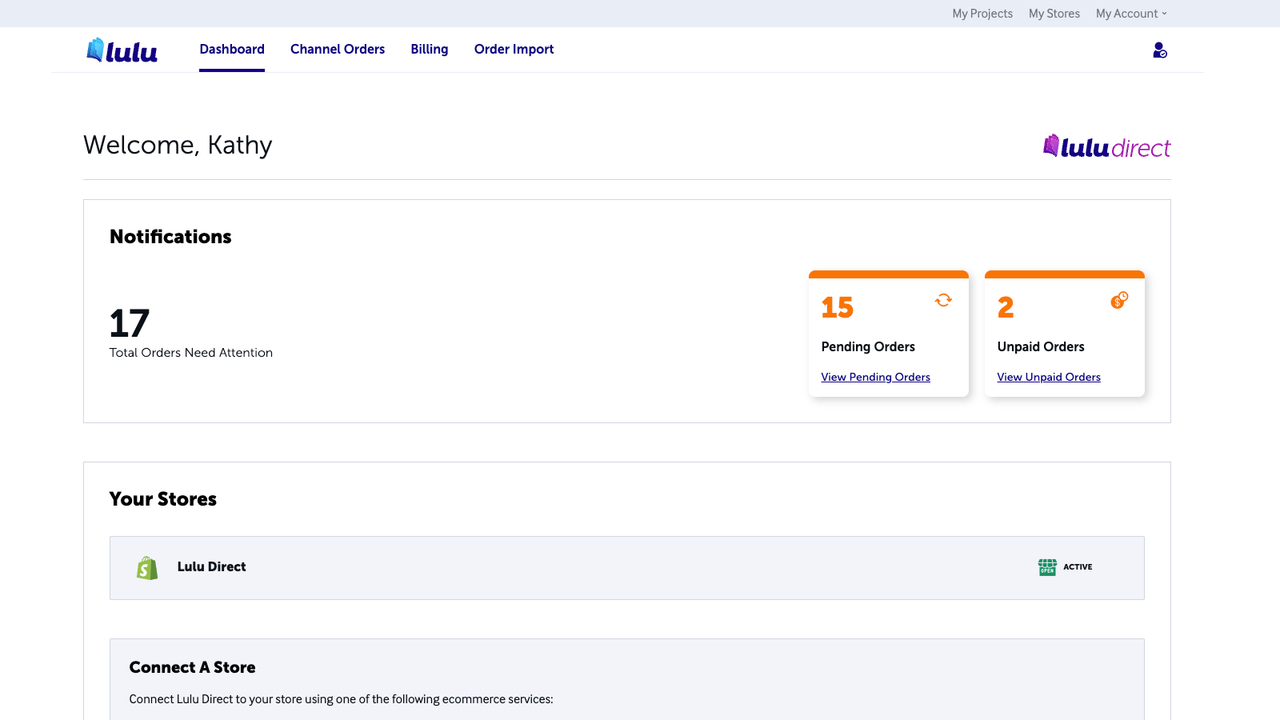Click the Your Stores heading
1280x720 pixels.
coord(163,499)
